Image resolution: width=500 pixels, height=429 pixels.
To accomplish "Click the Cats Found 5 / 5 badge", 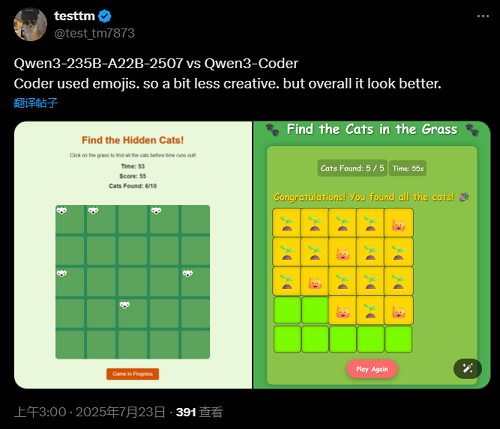I will click(352, 168).
